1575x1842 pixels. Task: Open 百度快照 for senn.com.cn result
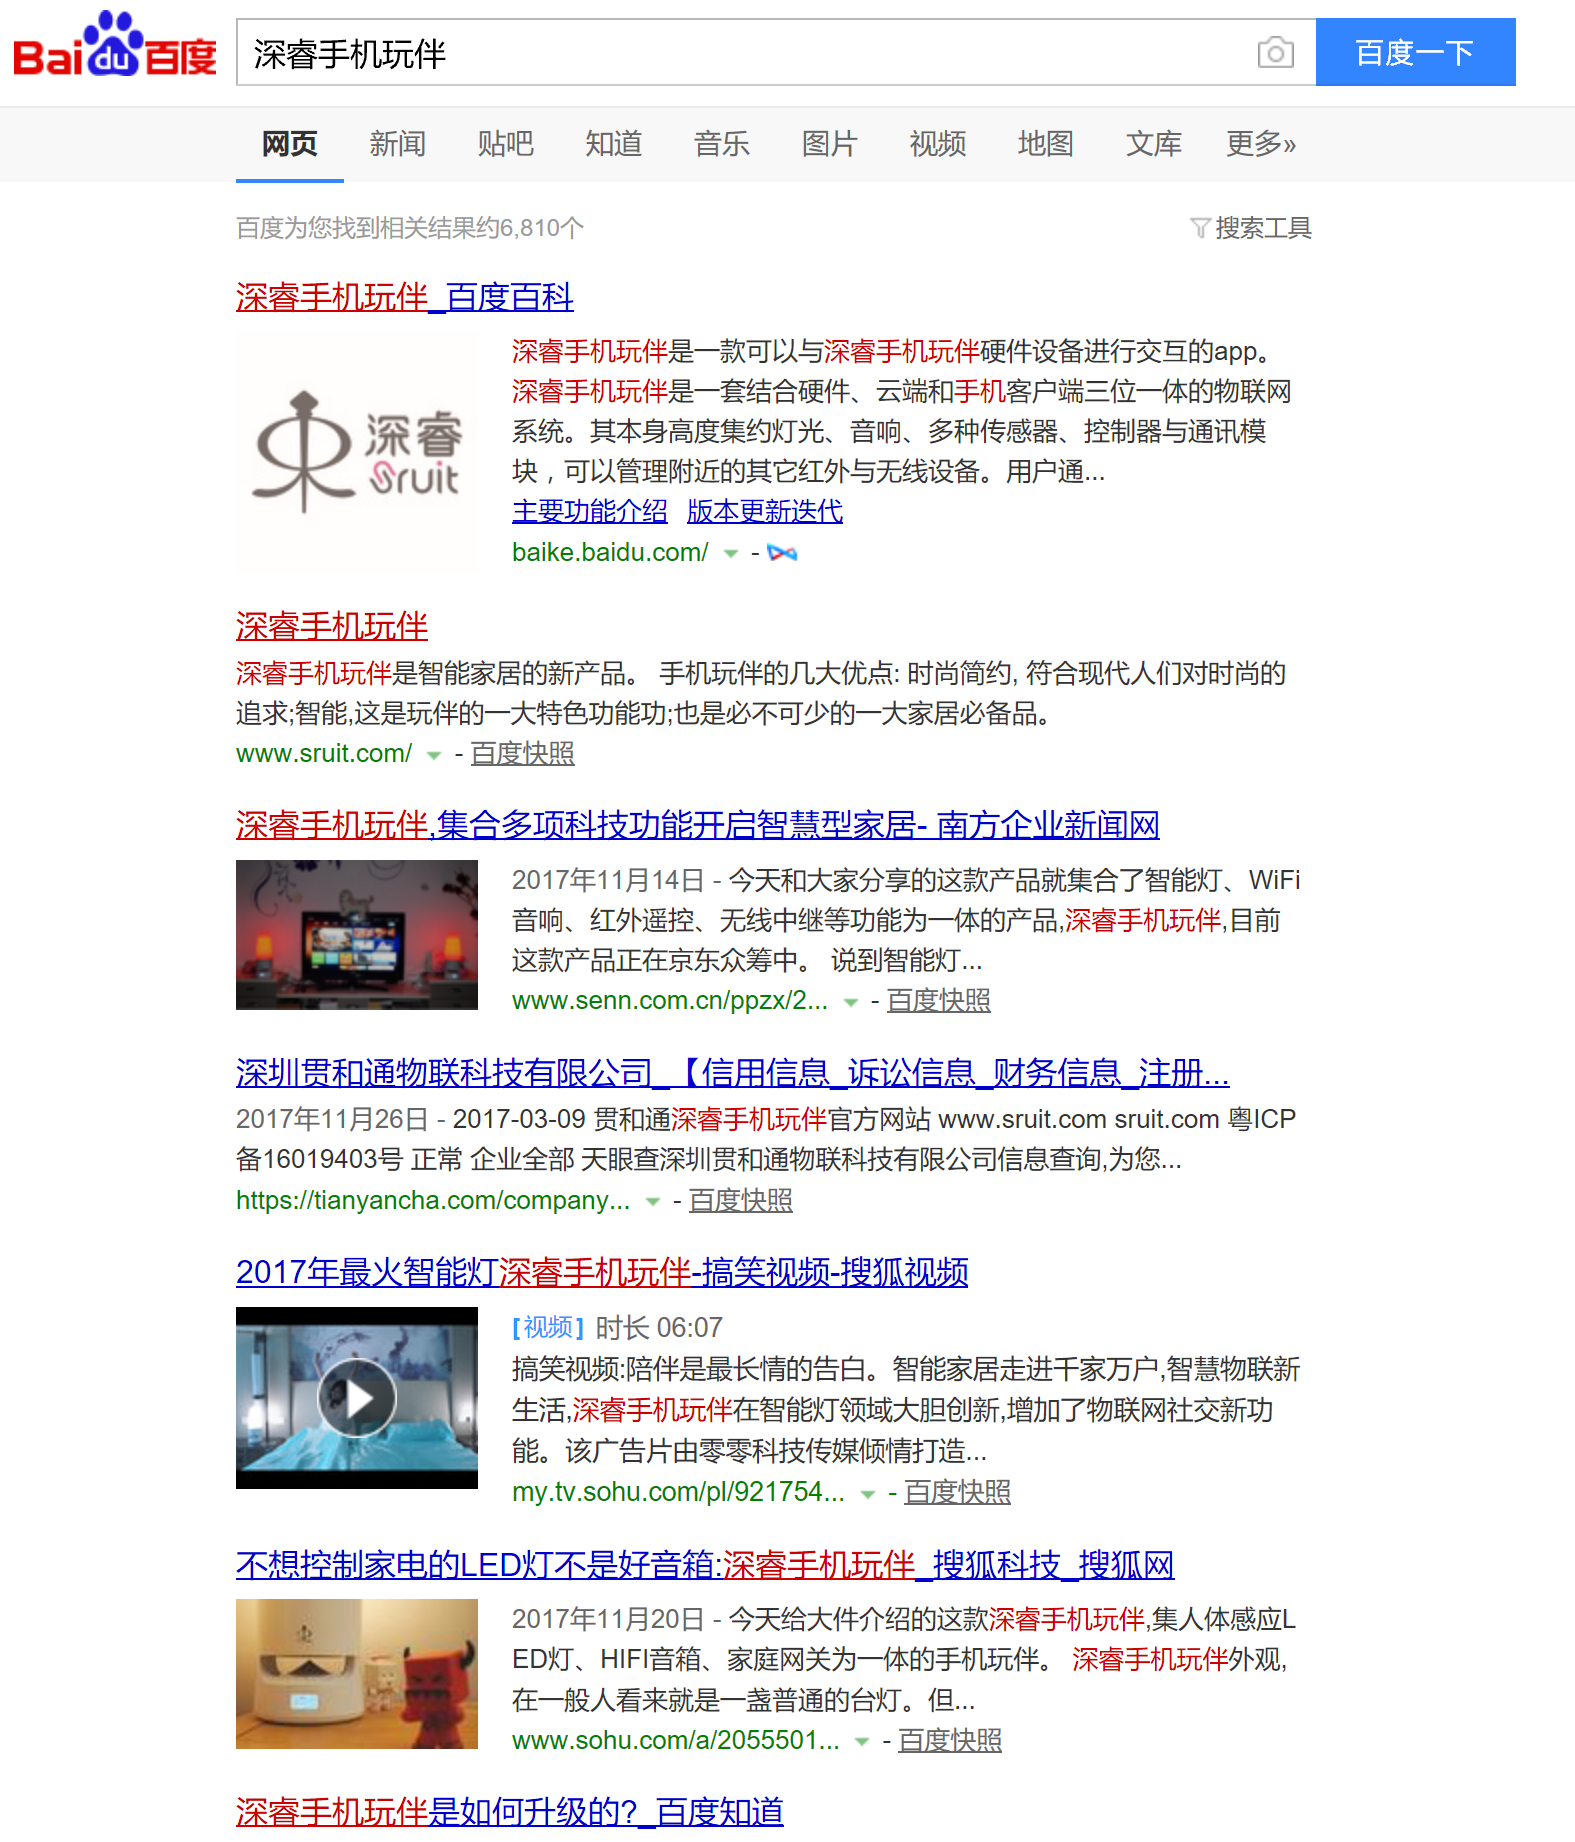[939, 1001]
